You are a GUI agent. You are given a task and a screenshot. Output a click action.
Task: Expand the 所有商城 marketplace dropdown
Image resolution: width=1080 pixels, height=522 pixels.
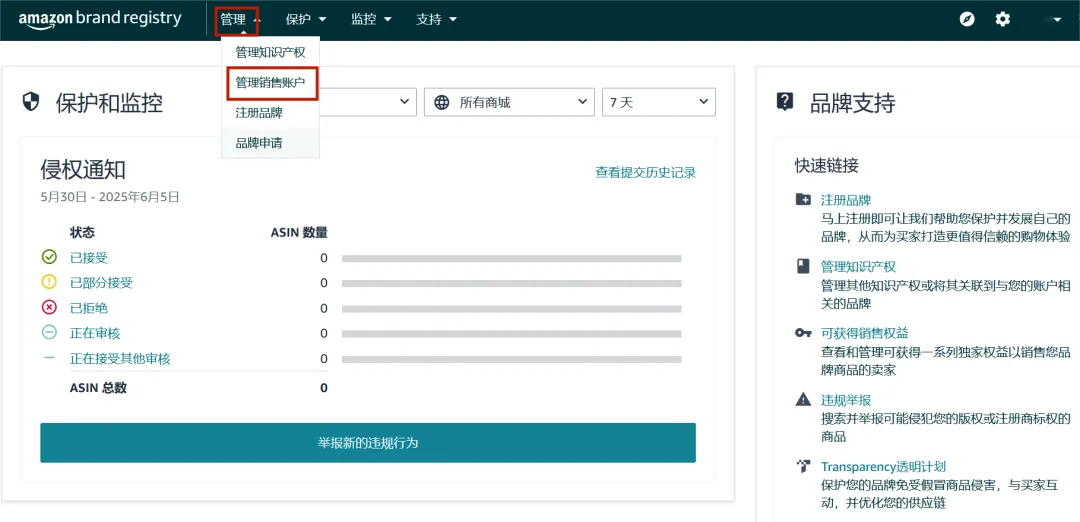tap(509, 102)
